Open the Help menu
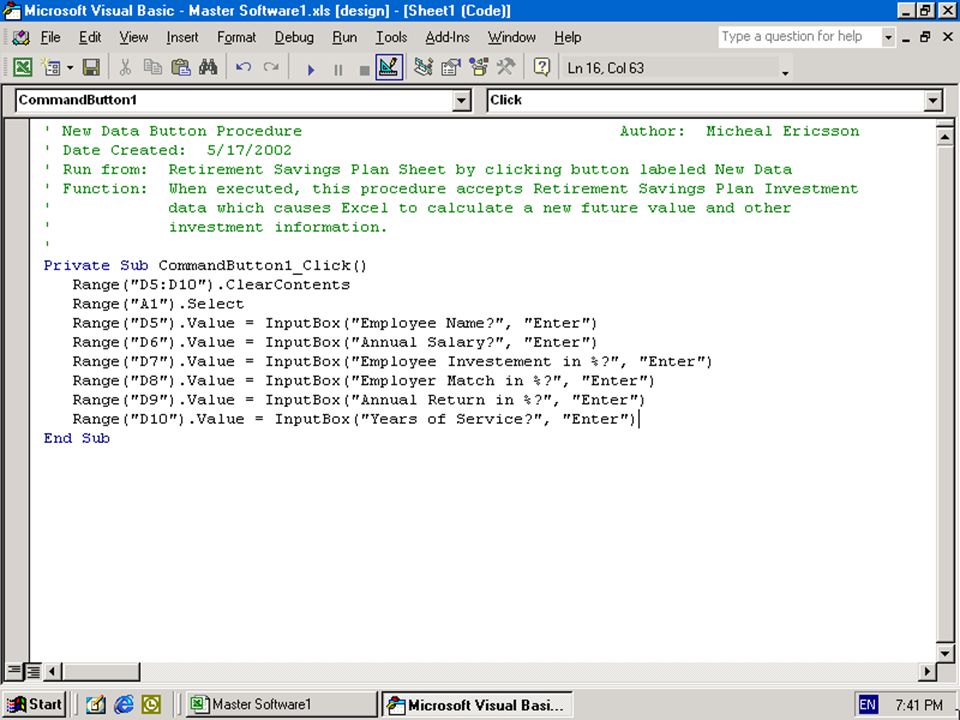Viewport: 960px width, 720px height. [x=568, y=37]
